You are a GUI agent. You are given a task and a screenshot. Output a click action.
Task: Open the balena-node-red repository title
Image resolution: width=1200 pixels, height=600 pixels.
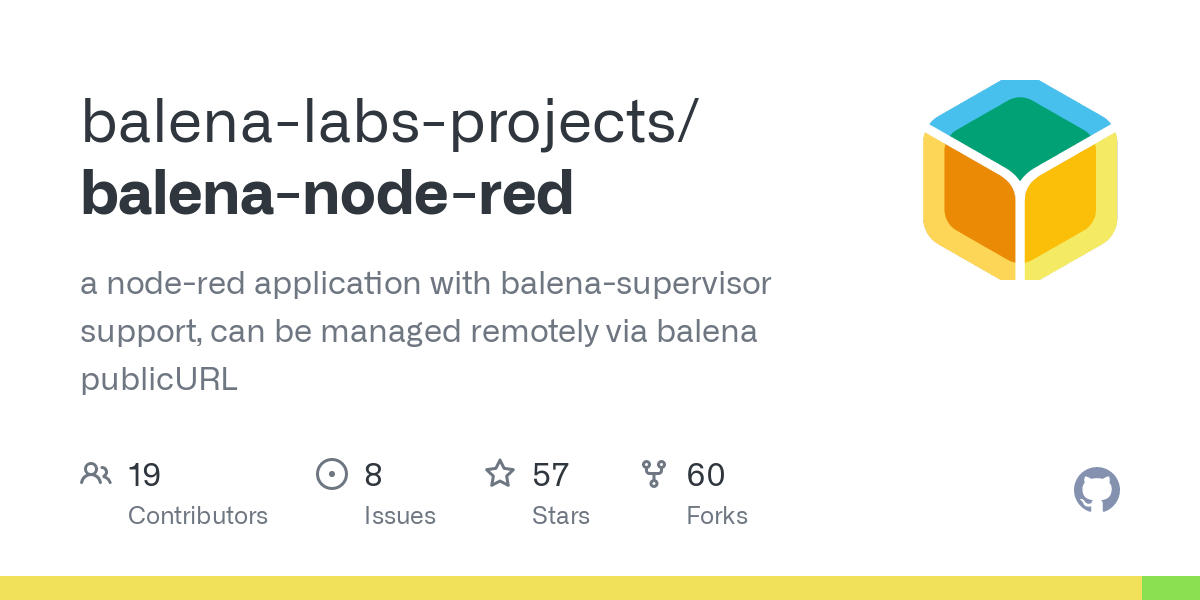coord(327,194)
